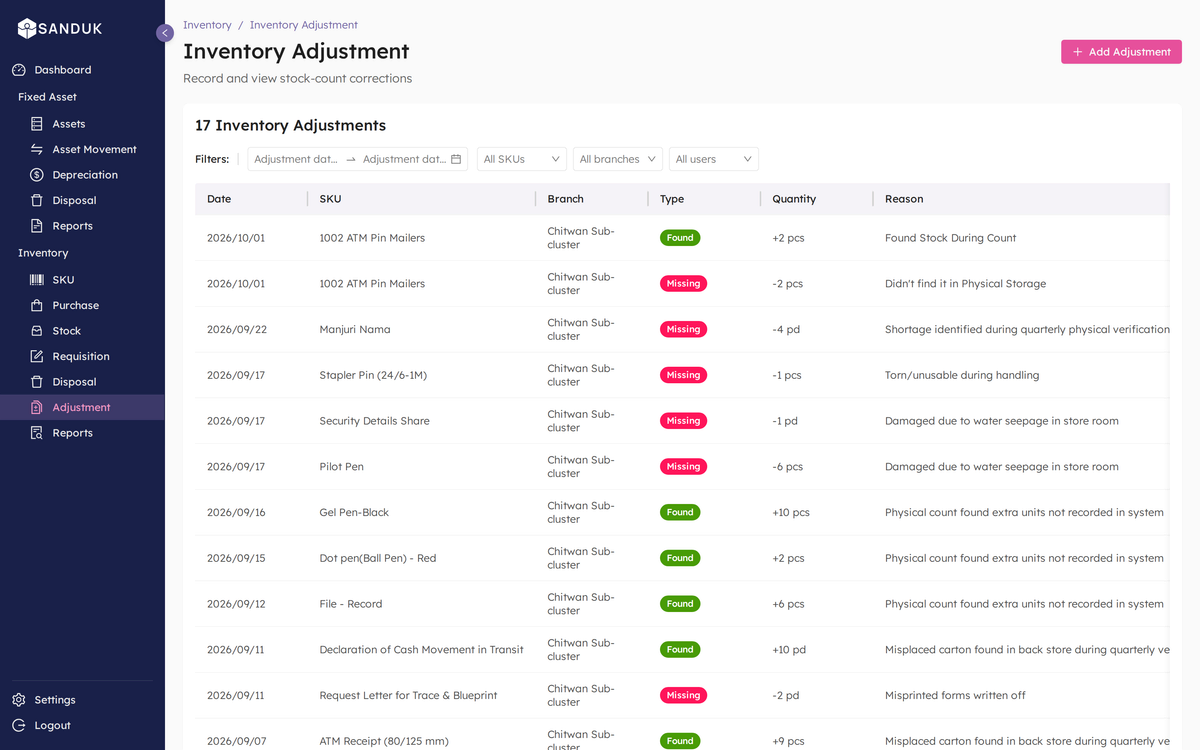Open the calendar icon in date filter
The image size is (1200, 750).
pos(456,159)
